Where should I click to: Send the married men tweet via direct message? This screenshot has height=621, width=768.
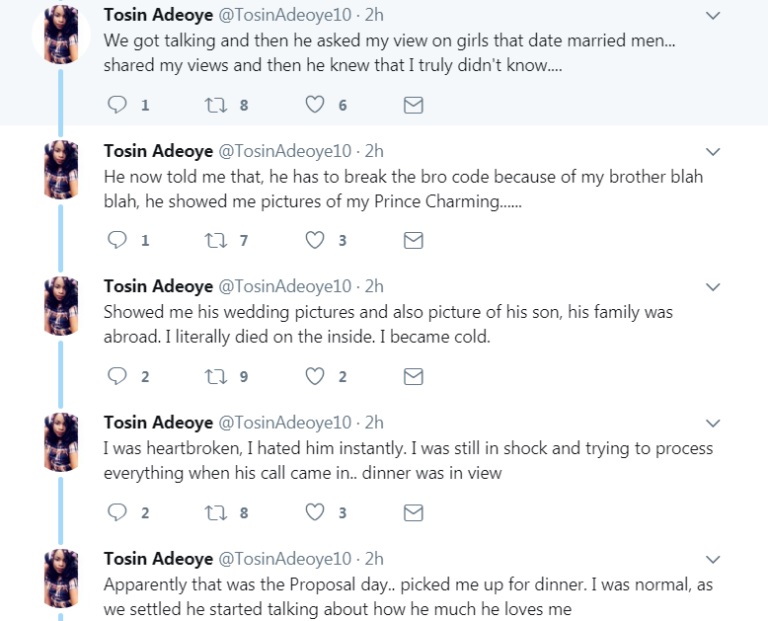click(412, 104)
